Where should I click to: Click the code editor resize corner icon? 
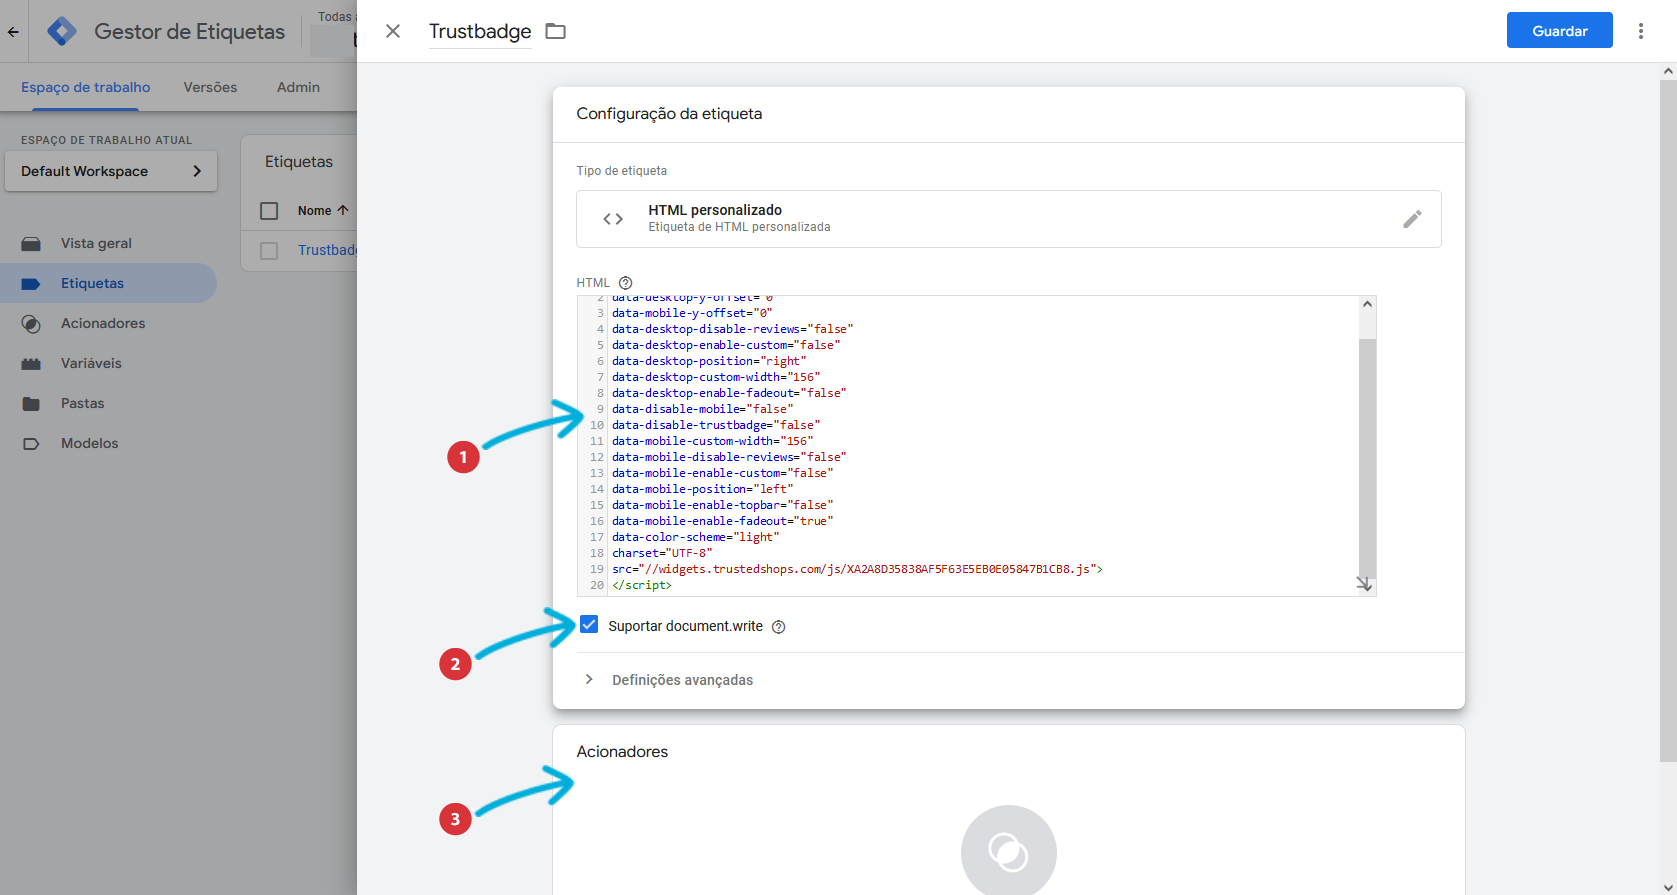[1364, 584]
